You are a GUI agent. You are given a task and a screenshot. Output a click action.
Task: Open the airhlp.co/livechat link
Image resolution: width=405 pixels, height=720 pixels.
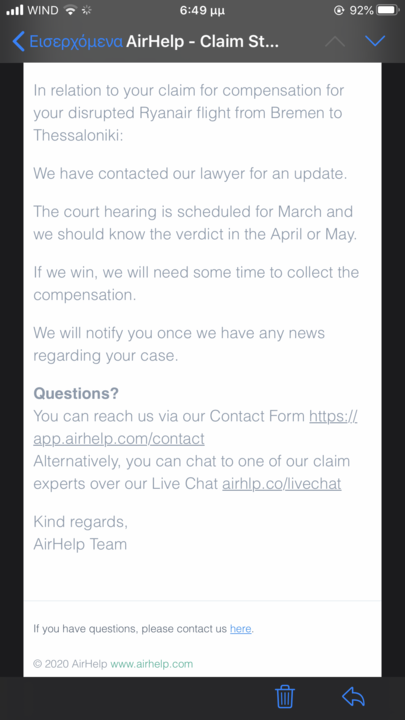pyautogui.click(x=281, y=484)
